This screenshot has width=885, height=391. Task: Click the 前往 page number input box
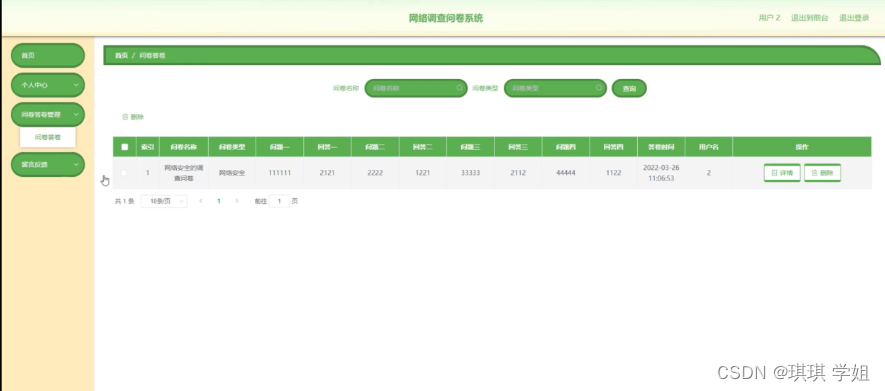coord(279,201)
